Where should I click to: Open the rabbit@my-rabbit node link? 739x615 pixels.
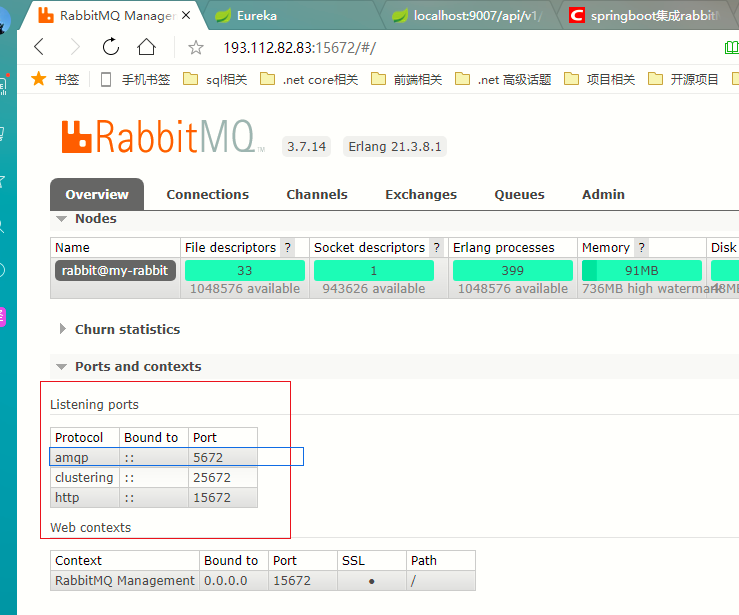115,271
